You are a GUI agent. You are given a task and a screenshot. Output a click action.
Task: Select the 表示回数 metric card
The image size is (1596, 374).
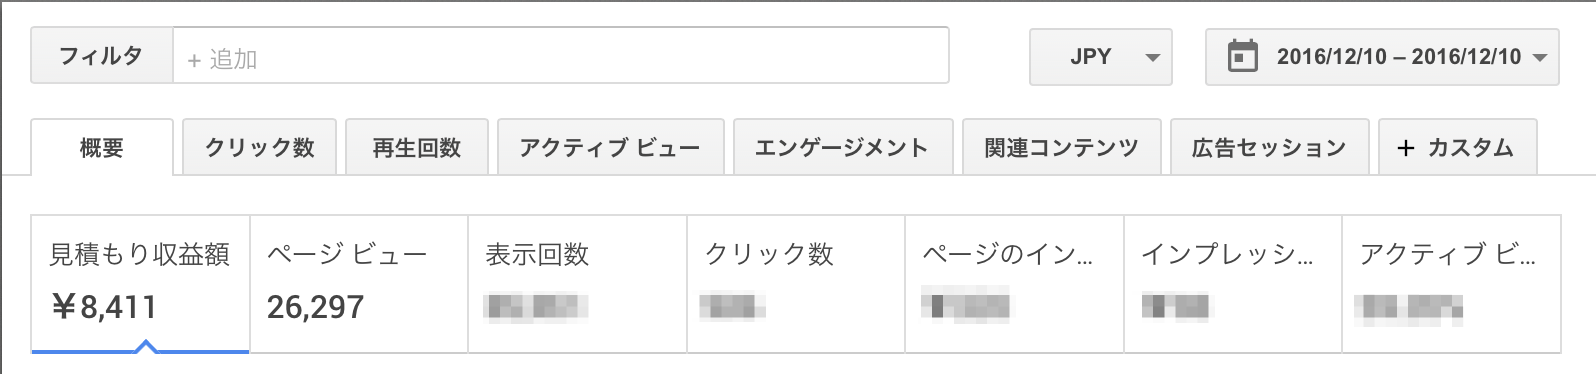point(578,284)
